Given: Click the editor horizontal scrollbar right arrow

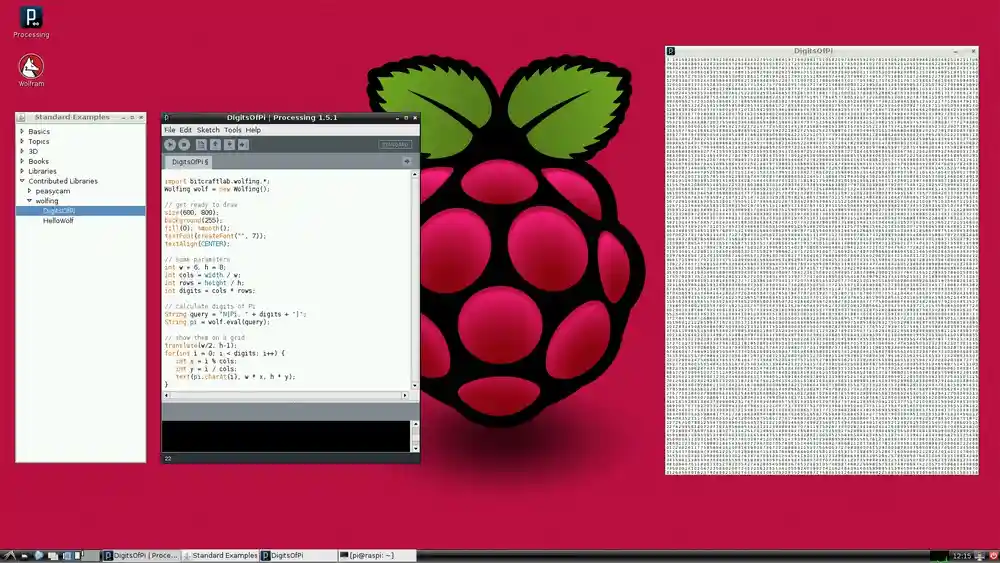Looking at the screenshot, I should 404,395.
